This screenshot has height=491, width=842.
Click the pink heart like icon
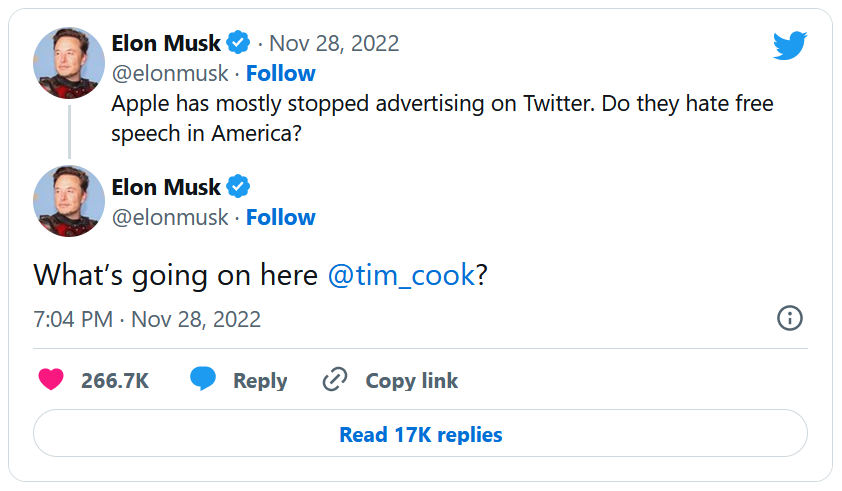point(51,380)
